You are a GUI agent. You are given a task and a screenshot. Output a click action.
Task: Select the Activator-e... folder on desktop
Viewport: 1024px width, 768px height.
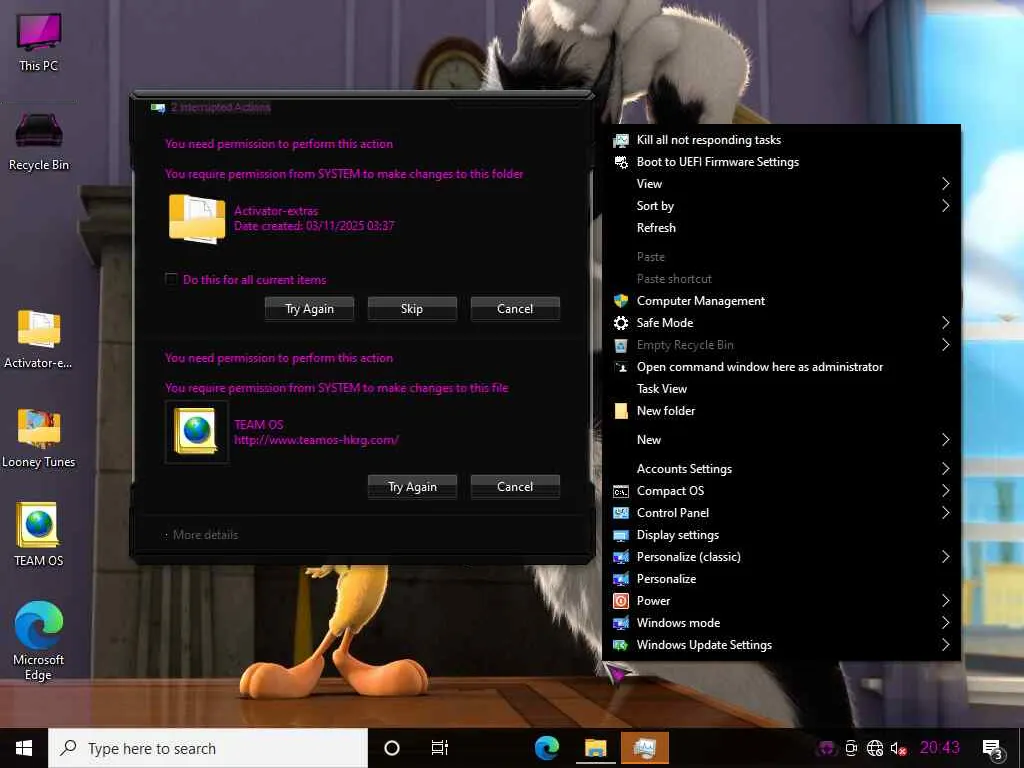pos(39,340)
